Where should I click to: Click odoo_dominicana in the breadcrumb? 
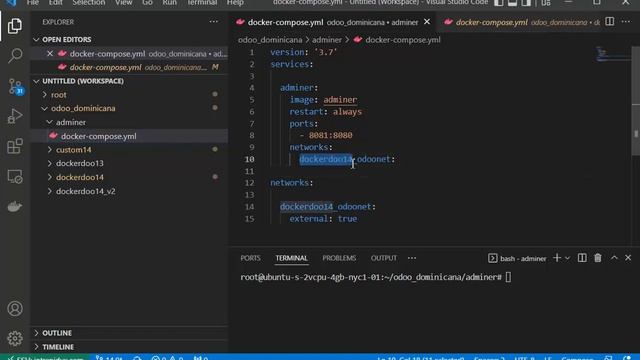tap(270, 40)
